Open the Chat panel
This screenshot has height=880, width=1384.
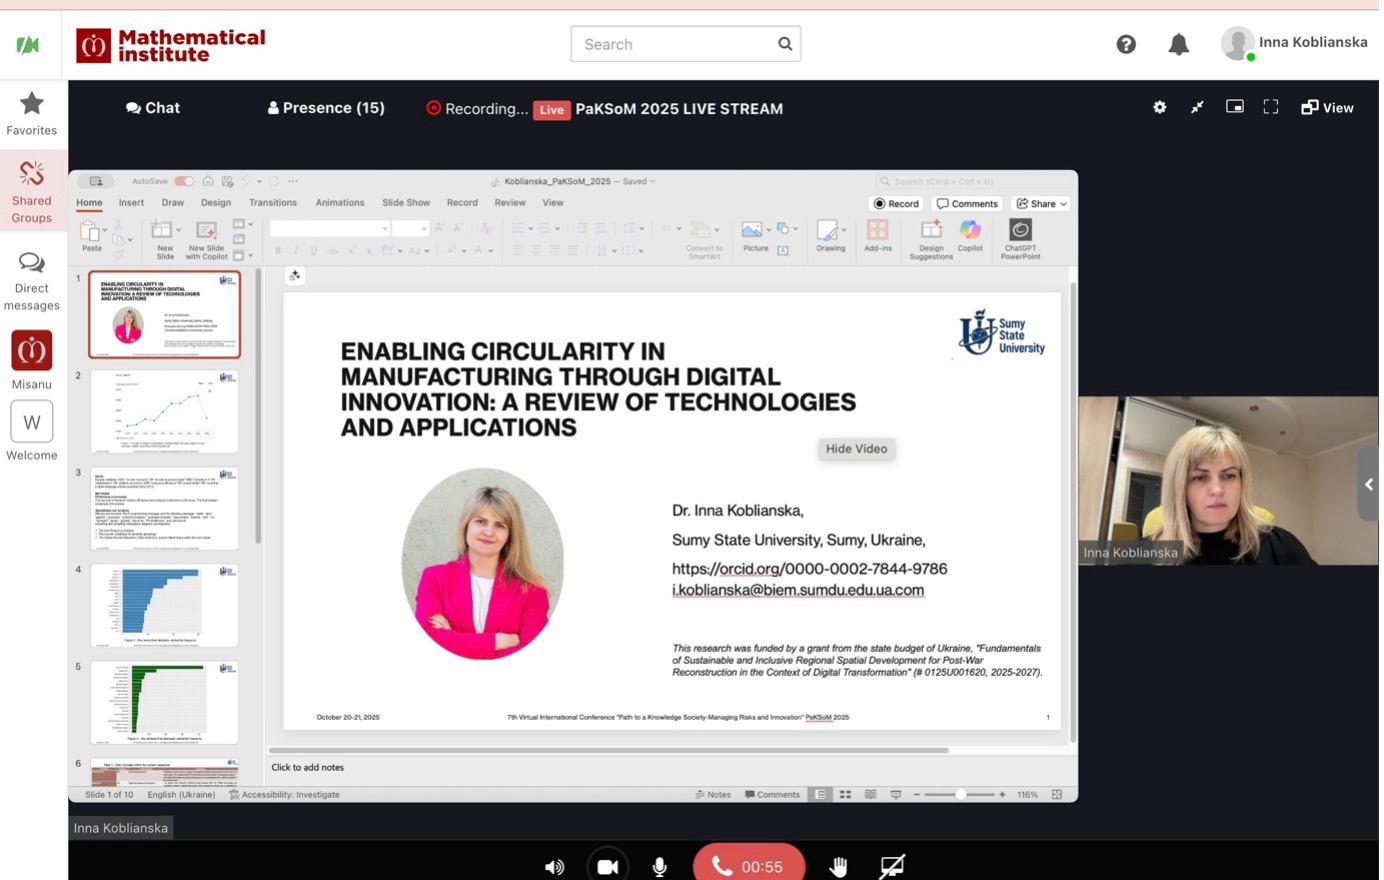click(153, 108)
